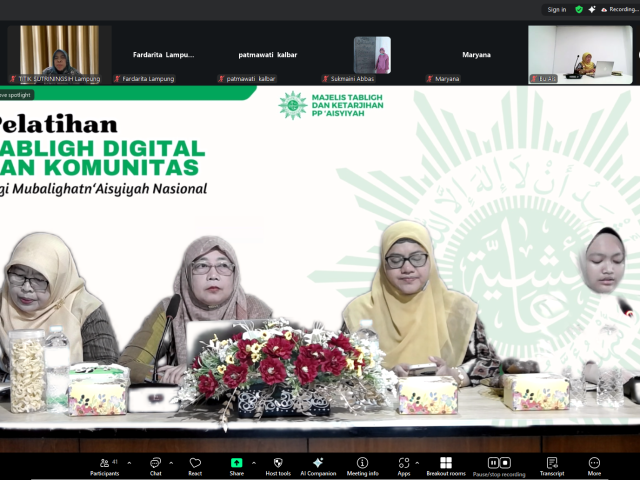Screen dimensions: 640x480
Task: Select patmawati kalbar participant tile
Action: click(x=268, y=55)
